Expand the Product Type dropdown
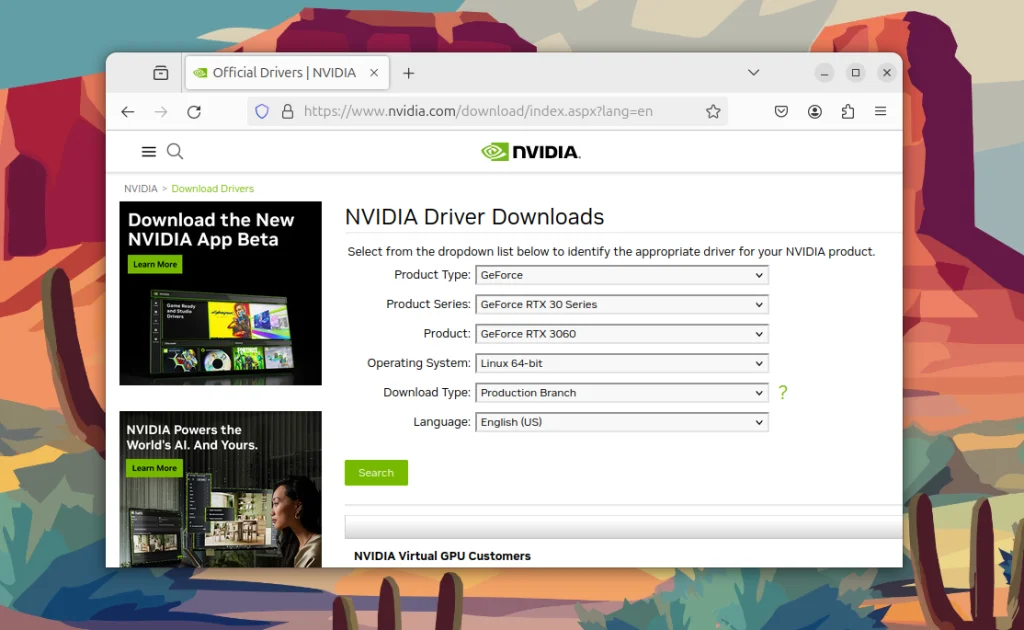Viewport: 1024px width, 630px height. (622, 275)
